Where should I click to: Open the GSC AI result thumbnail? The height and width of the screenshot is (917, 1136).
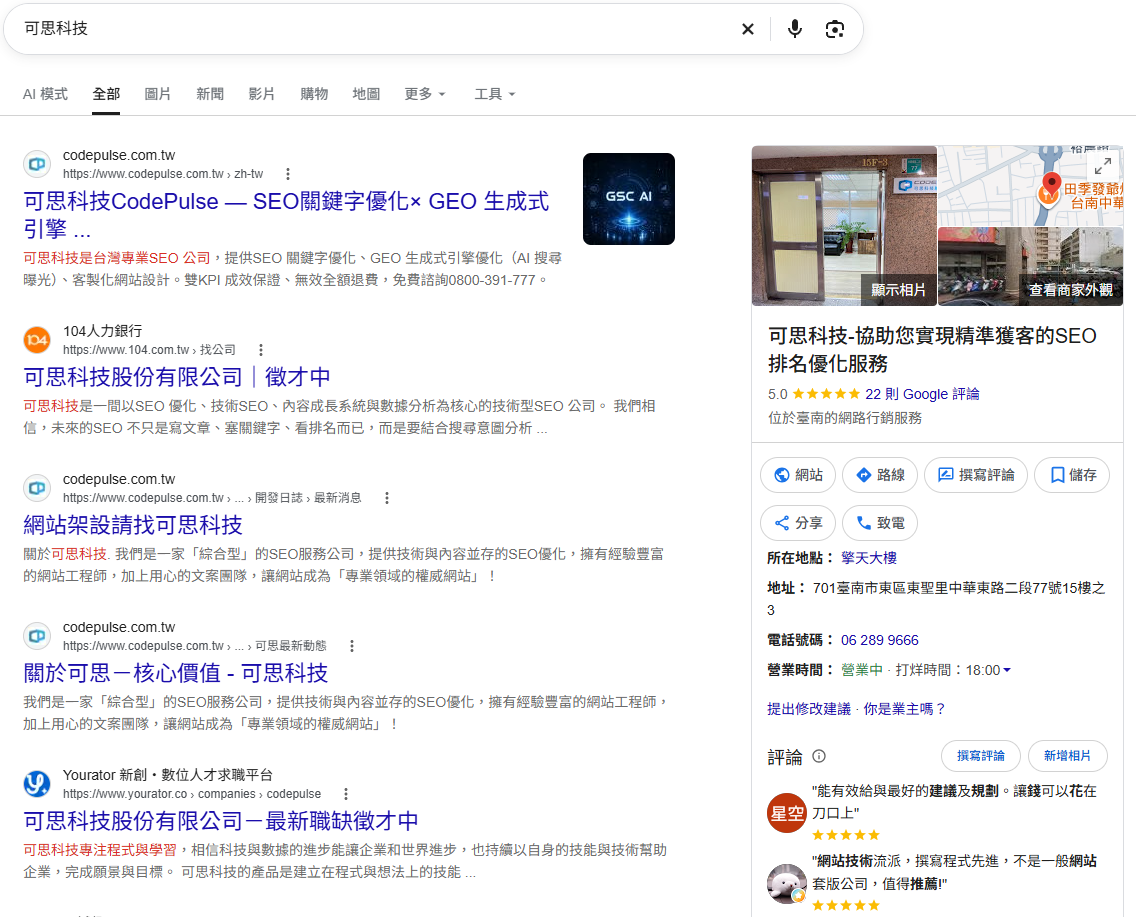click(629, 198)
